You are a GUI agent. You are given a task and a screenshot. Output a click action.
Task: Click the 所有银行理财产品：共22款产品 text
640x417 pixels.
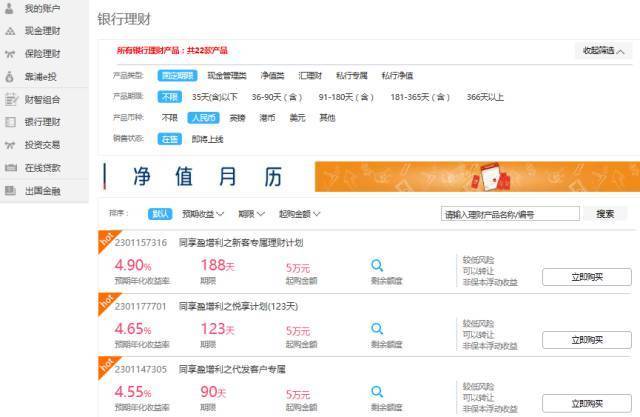click(x=172, y=51)
